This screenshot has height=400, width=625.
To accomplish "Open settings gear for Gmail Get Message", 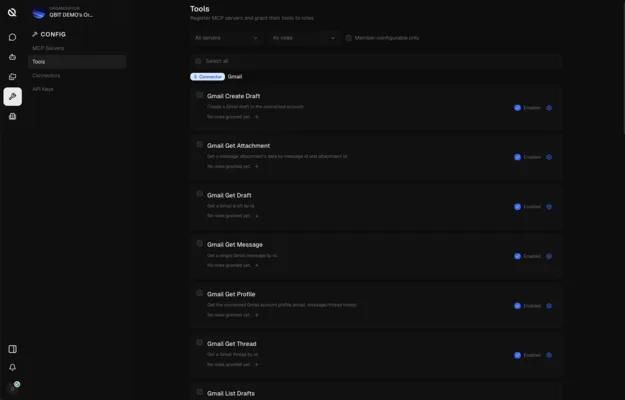I will [549, 256].
